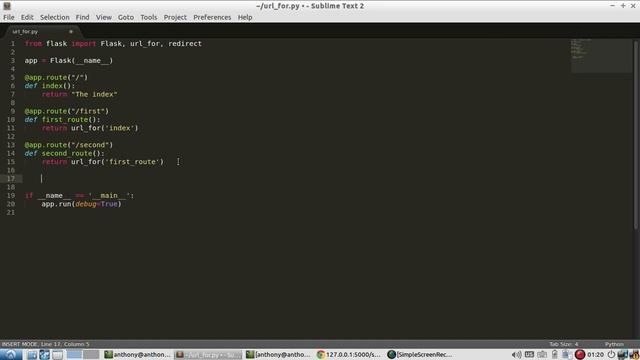Open the File menu
The image size is (640, 360).
tap(9, 17)
